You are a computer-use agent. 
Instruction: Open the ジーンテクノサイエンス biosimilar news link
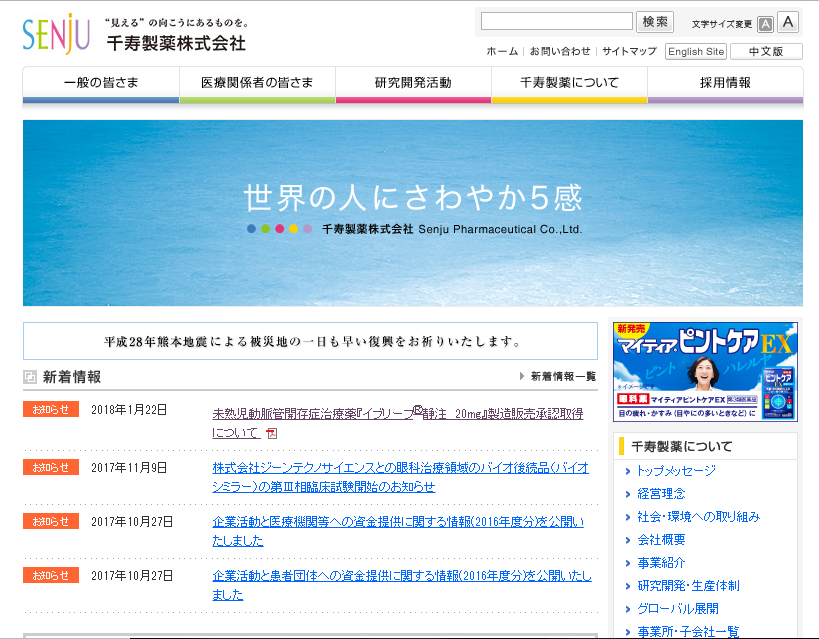pyautogui.click(x=401, y=477)
